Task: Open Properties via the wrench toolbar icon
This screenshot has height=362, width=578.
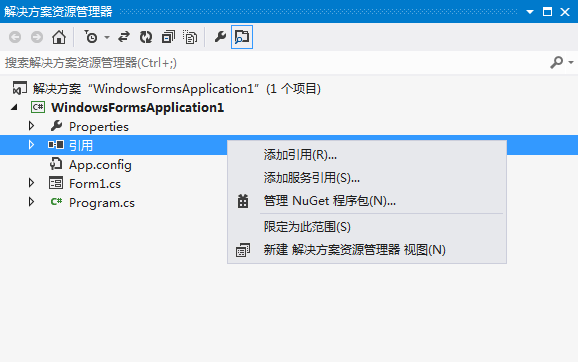Action: (220, 37)
